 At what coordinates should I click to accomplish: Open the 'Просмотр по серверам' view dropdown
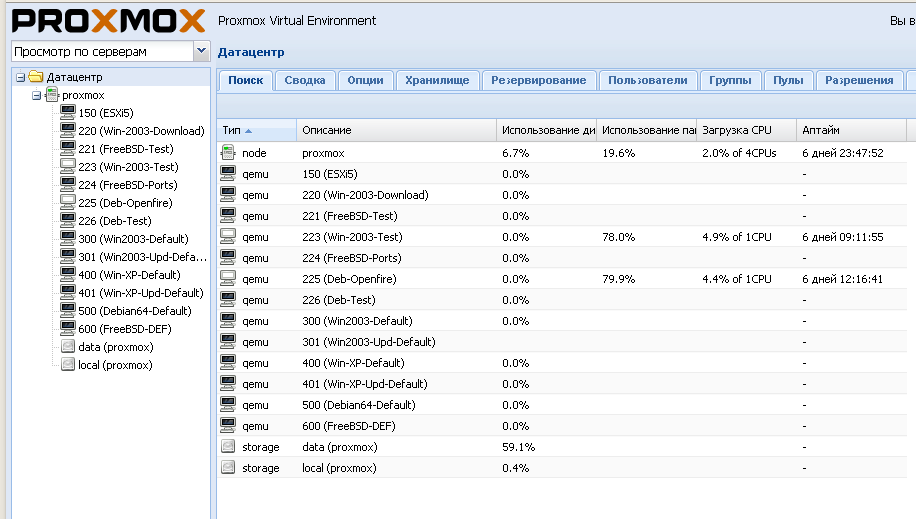pos(202,51)
